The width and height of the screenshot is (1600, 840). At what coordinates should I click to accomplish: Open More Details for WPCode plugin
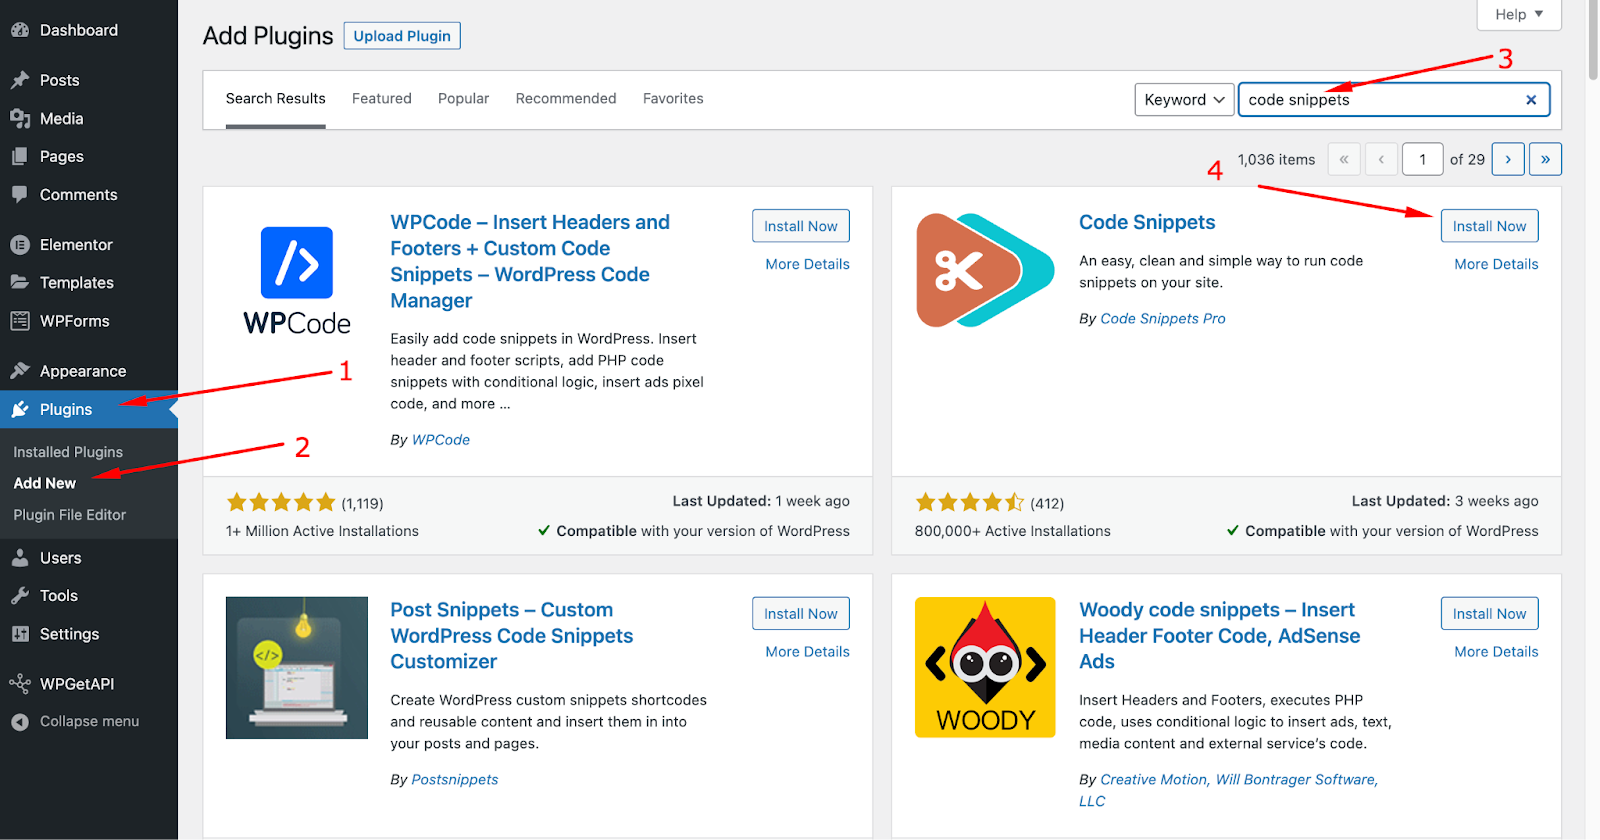click(807, 264)
